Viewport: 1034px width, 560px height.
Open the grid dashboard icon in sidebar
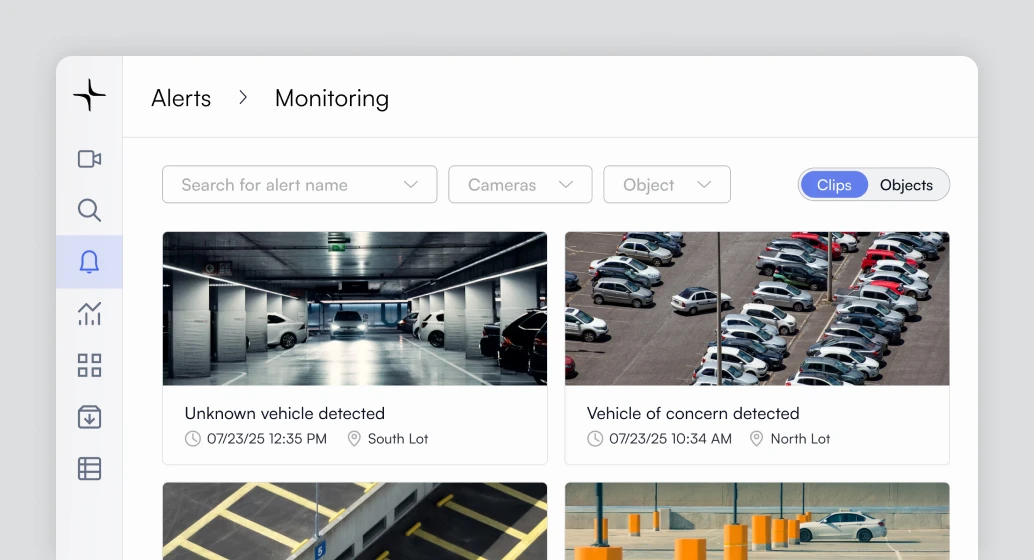(x=89, y=365)
